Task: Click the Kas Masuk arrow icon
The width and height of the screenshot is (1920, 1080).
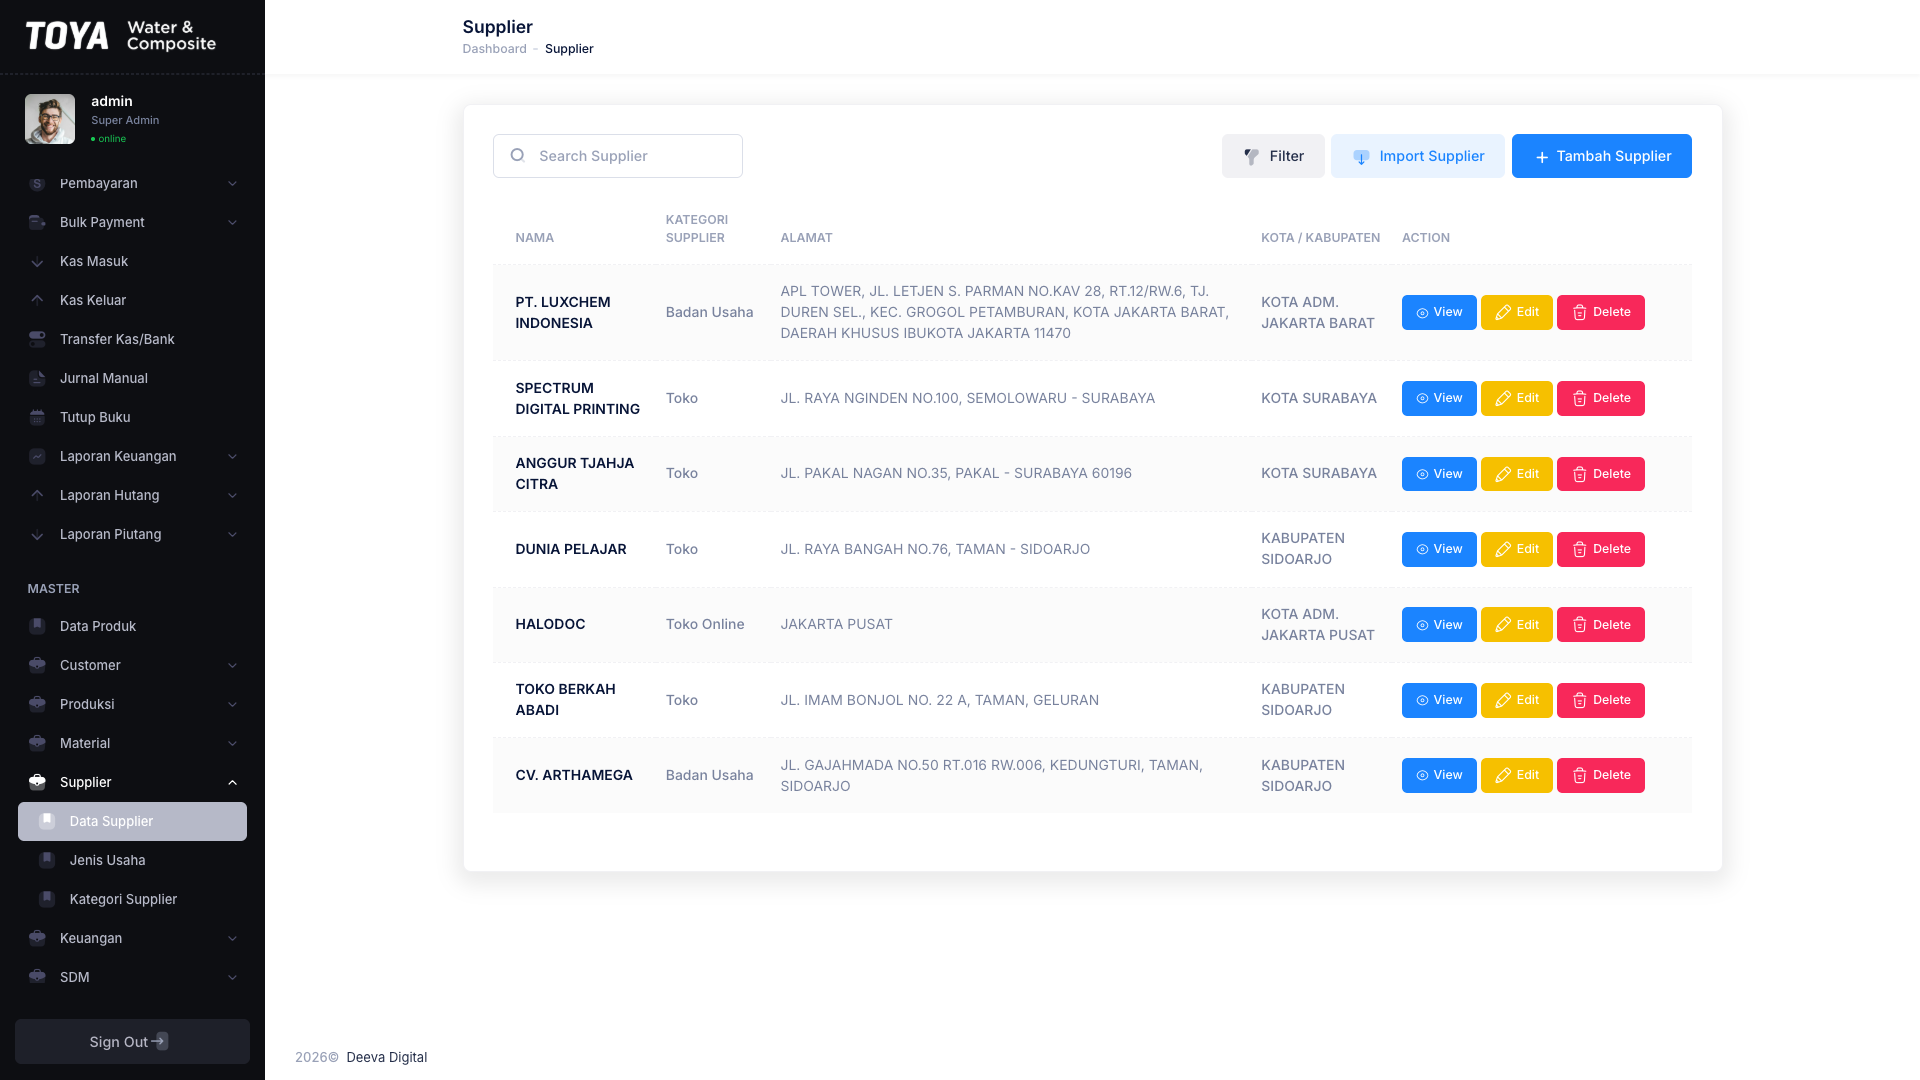Action: pyautogui.click(x=37, y=261)
